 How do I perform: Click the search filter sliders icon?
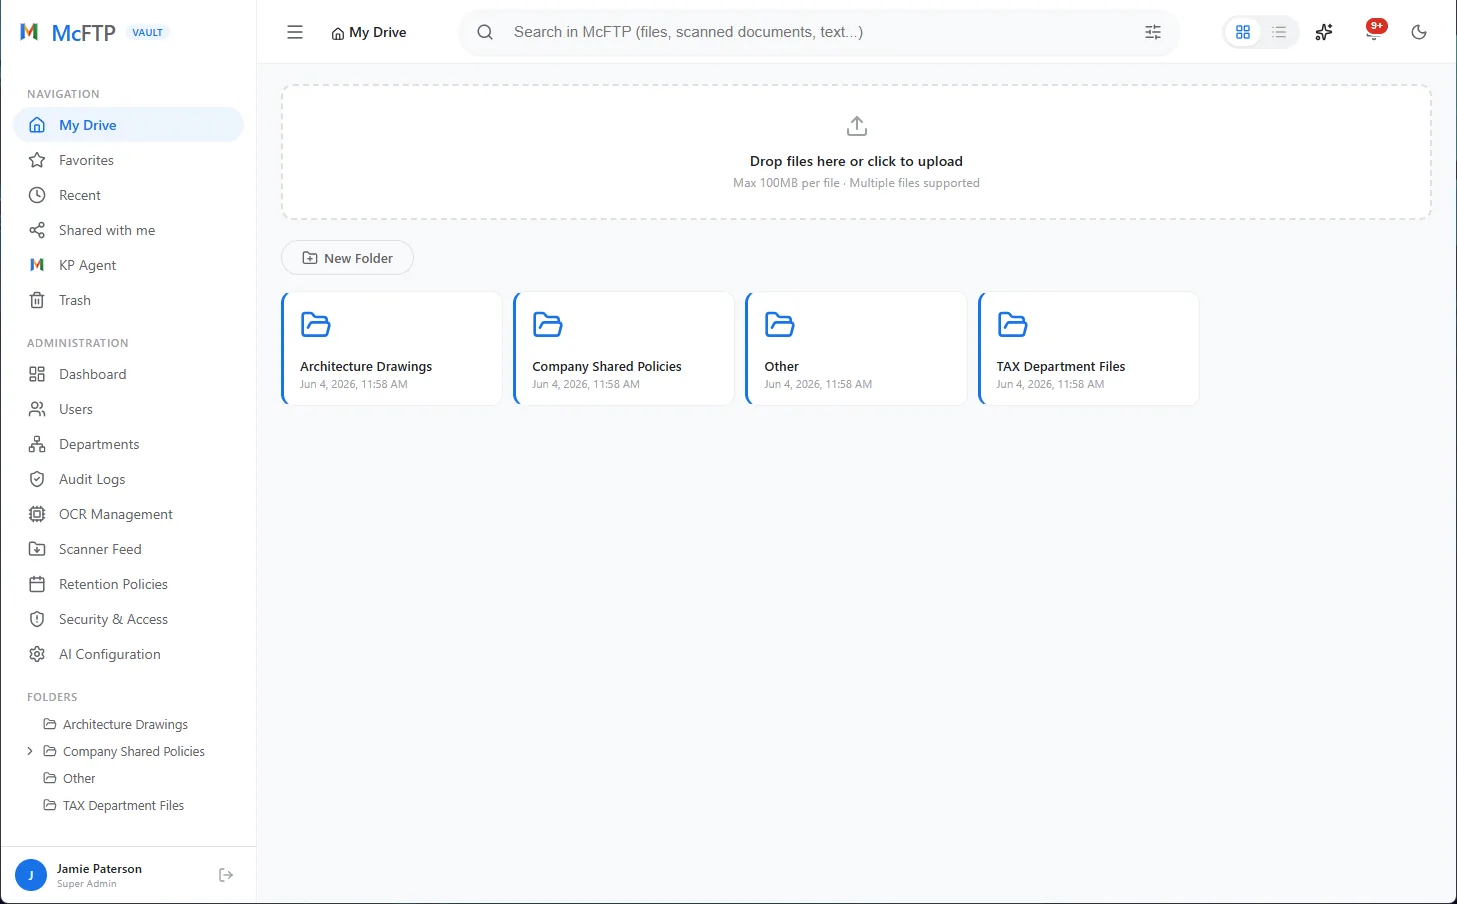click(1153, 32)
